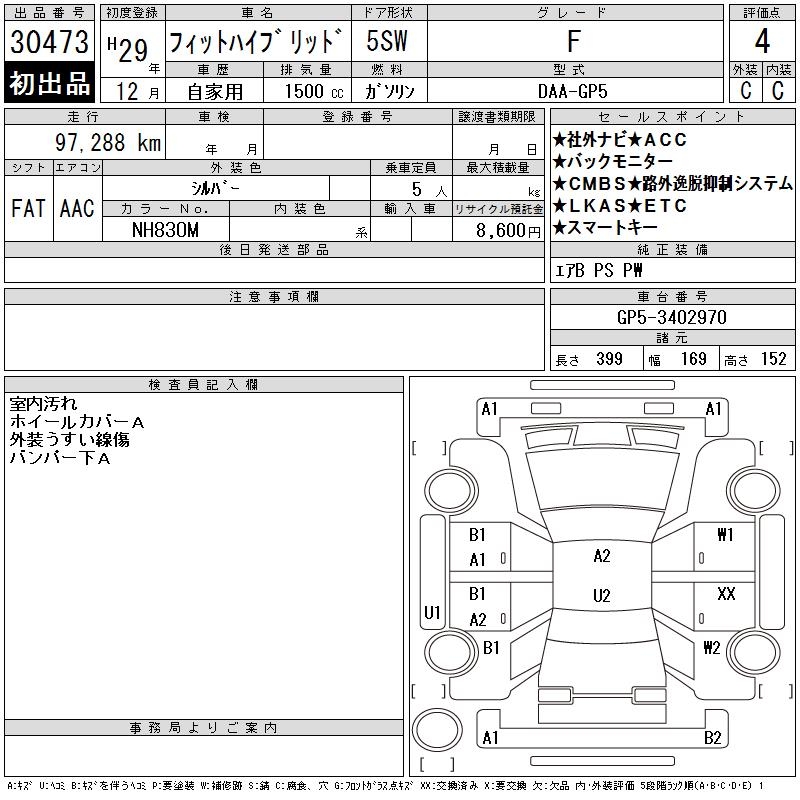This screenshot has width=800, height=800.
Task: Click the chassis number GP5-3402970
Action: (671, 317)
